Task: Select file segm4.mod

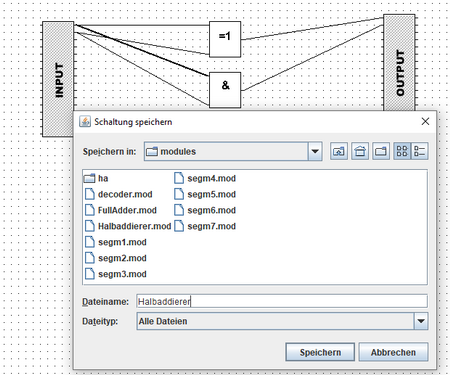Action: [x=205, y=178]
